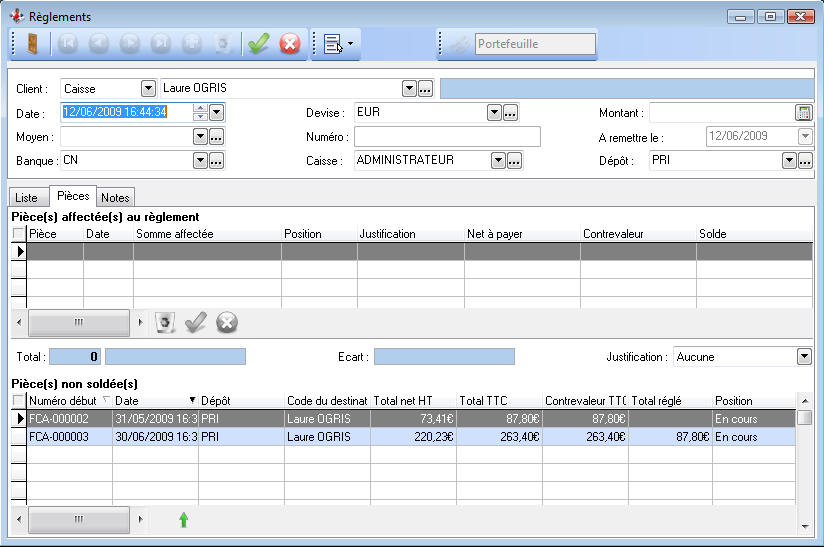The height and width of the screenshot is (547, 824).
Task: Sort unsettled pieces by Date column
Action: [x=155, y=401]
